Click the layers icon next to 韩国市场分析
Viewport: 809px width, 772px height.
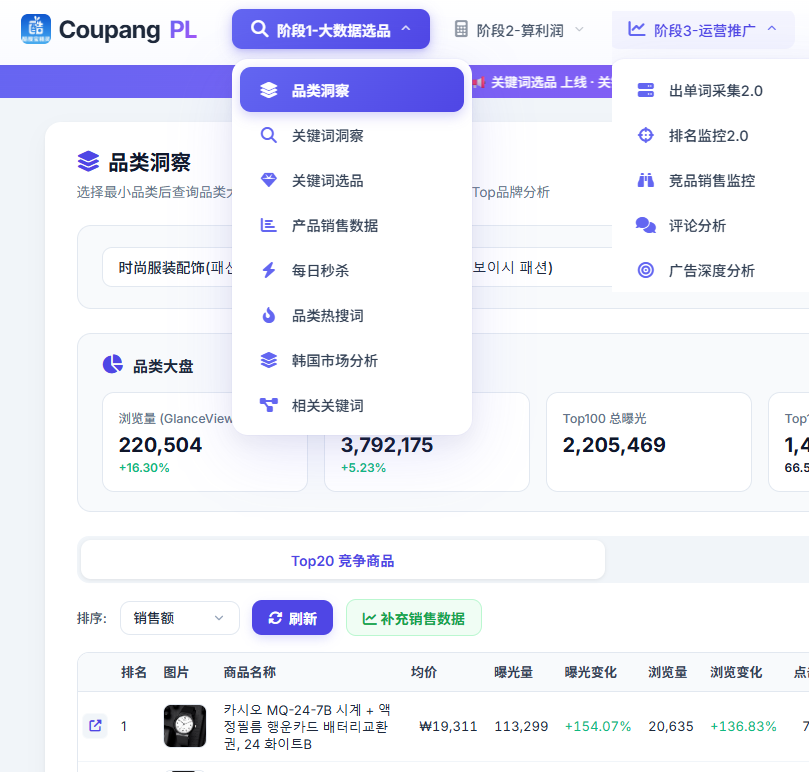pos(269,360)
